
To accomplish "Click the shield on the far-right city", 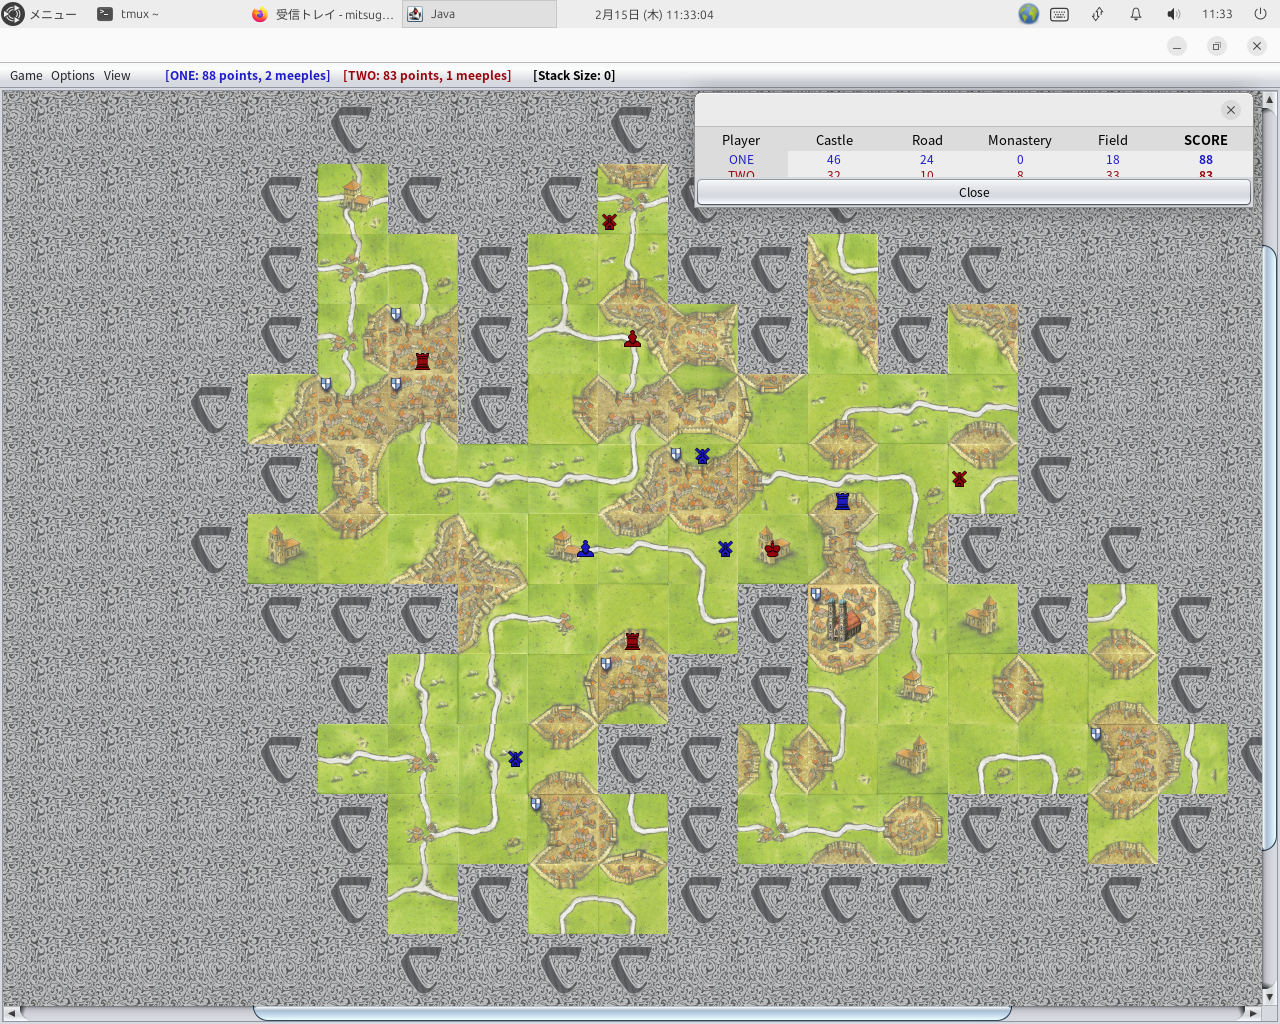I will (x=1096, y=734).
